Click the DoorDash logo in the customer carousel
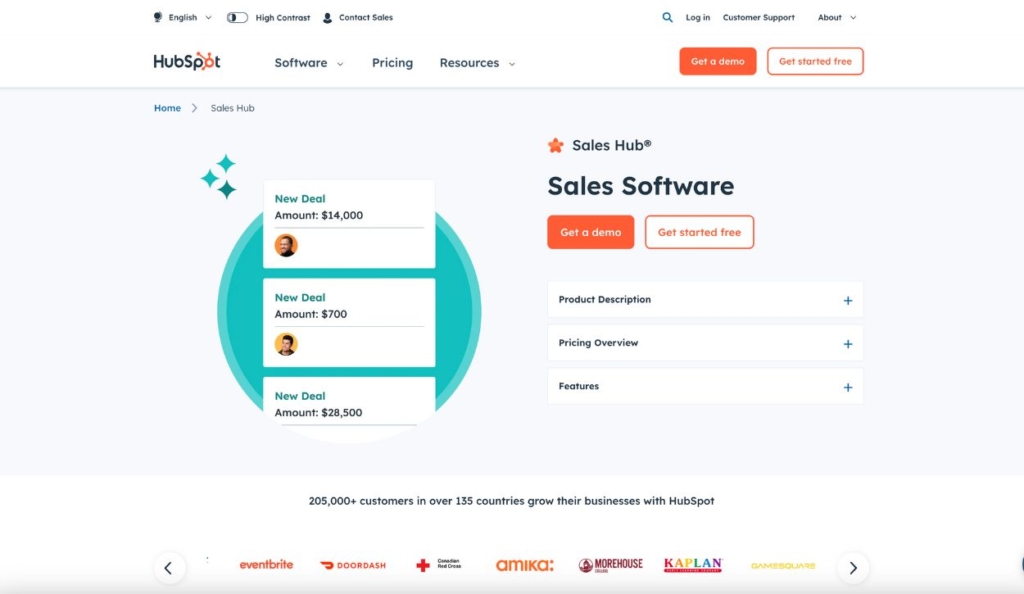The height and width of the screenshot is (594, 1024). tap(352, 563)
